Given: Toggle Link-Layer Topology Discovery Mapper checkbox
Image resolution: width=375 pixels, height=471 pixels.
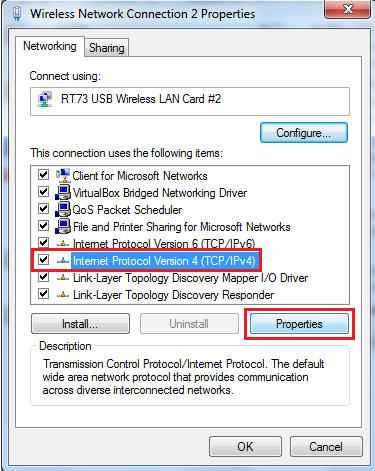Looking at the screenshot, I should (x=43, y=277).
